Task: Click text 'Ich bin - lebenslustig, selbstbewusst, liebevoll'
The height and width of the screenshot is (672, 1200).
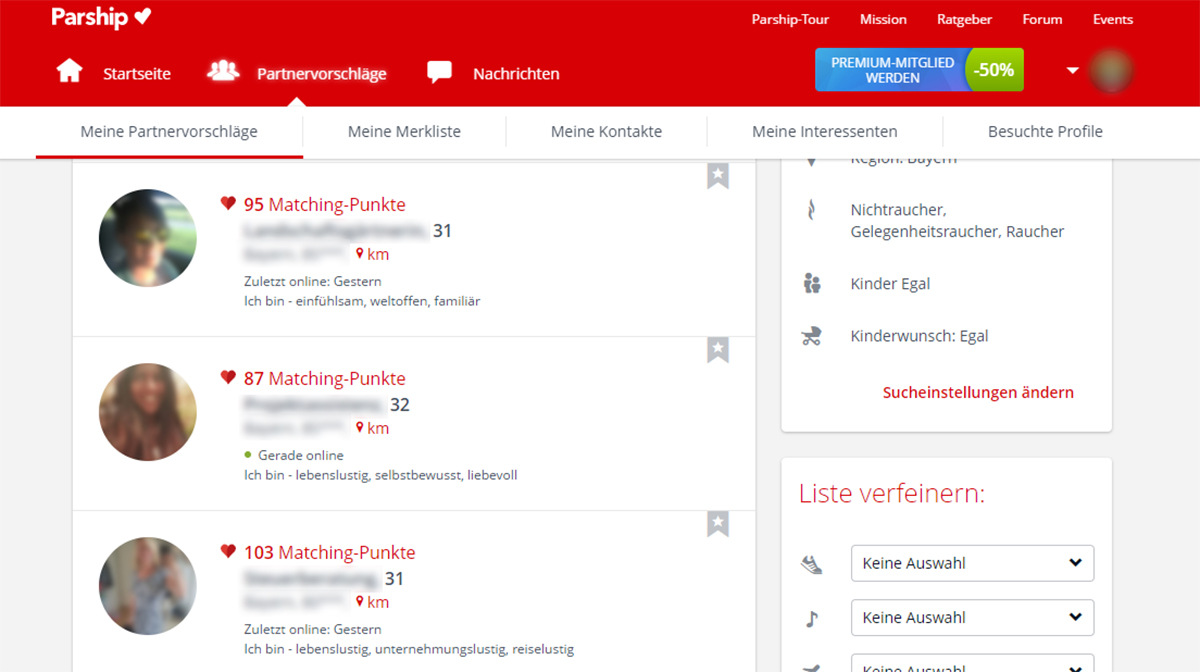Action: [381, 475]
